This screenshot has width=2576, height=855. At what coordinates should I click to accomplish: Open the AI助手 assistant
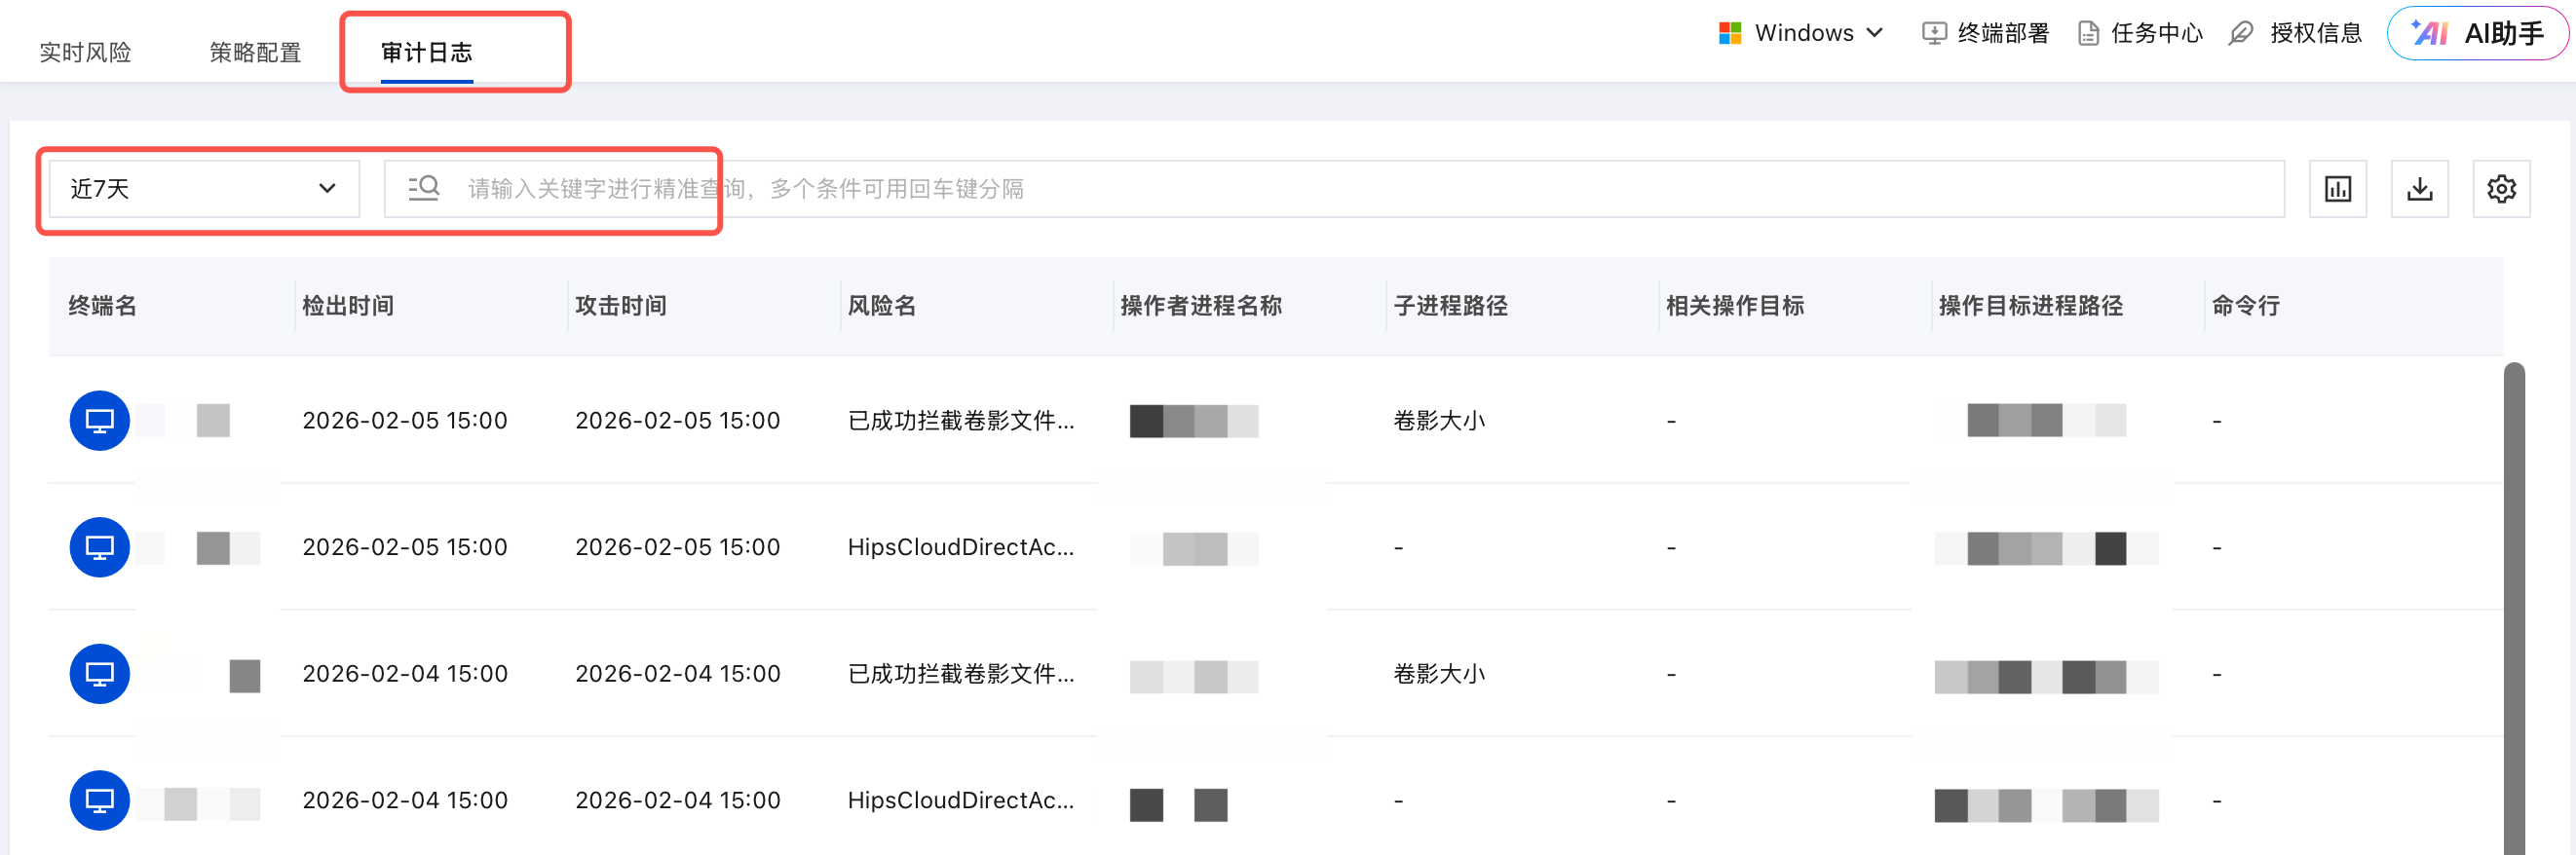pos(2477,34)
